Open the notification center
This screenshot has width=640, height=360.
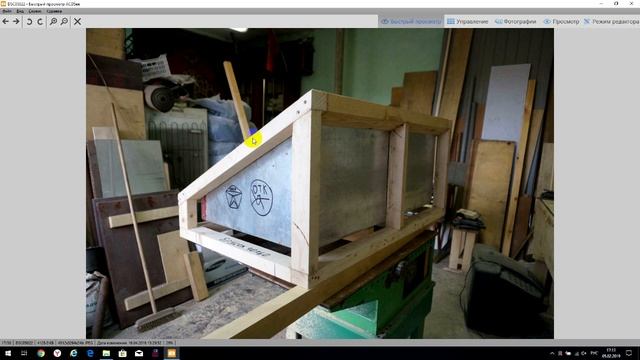[629, 353]
